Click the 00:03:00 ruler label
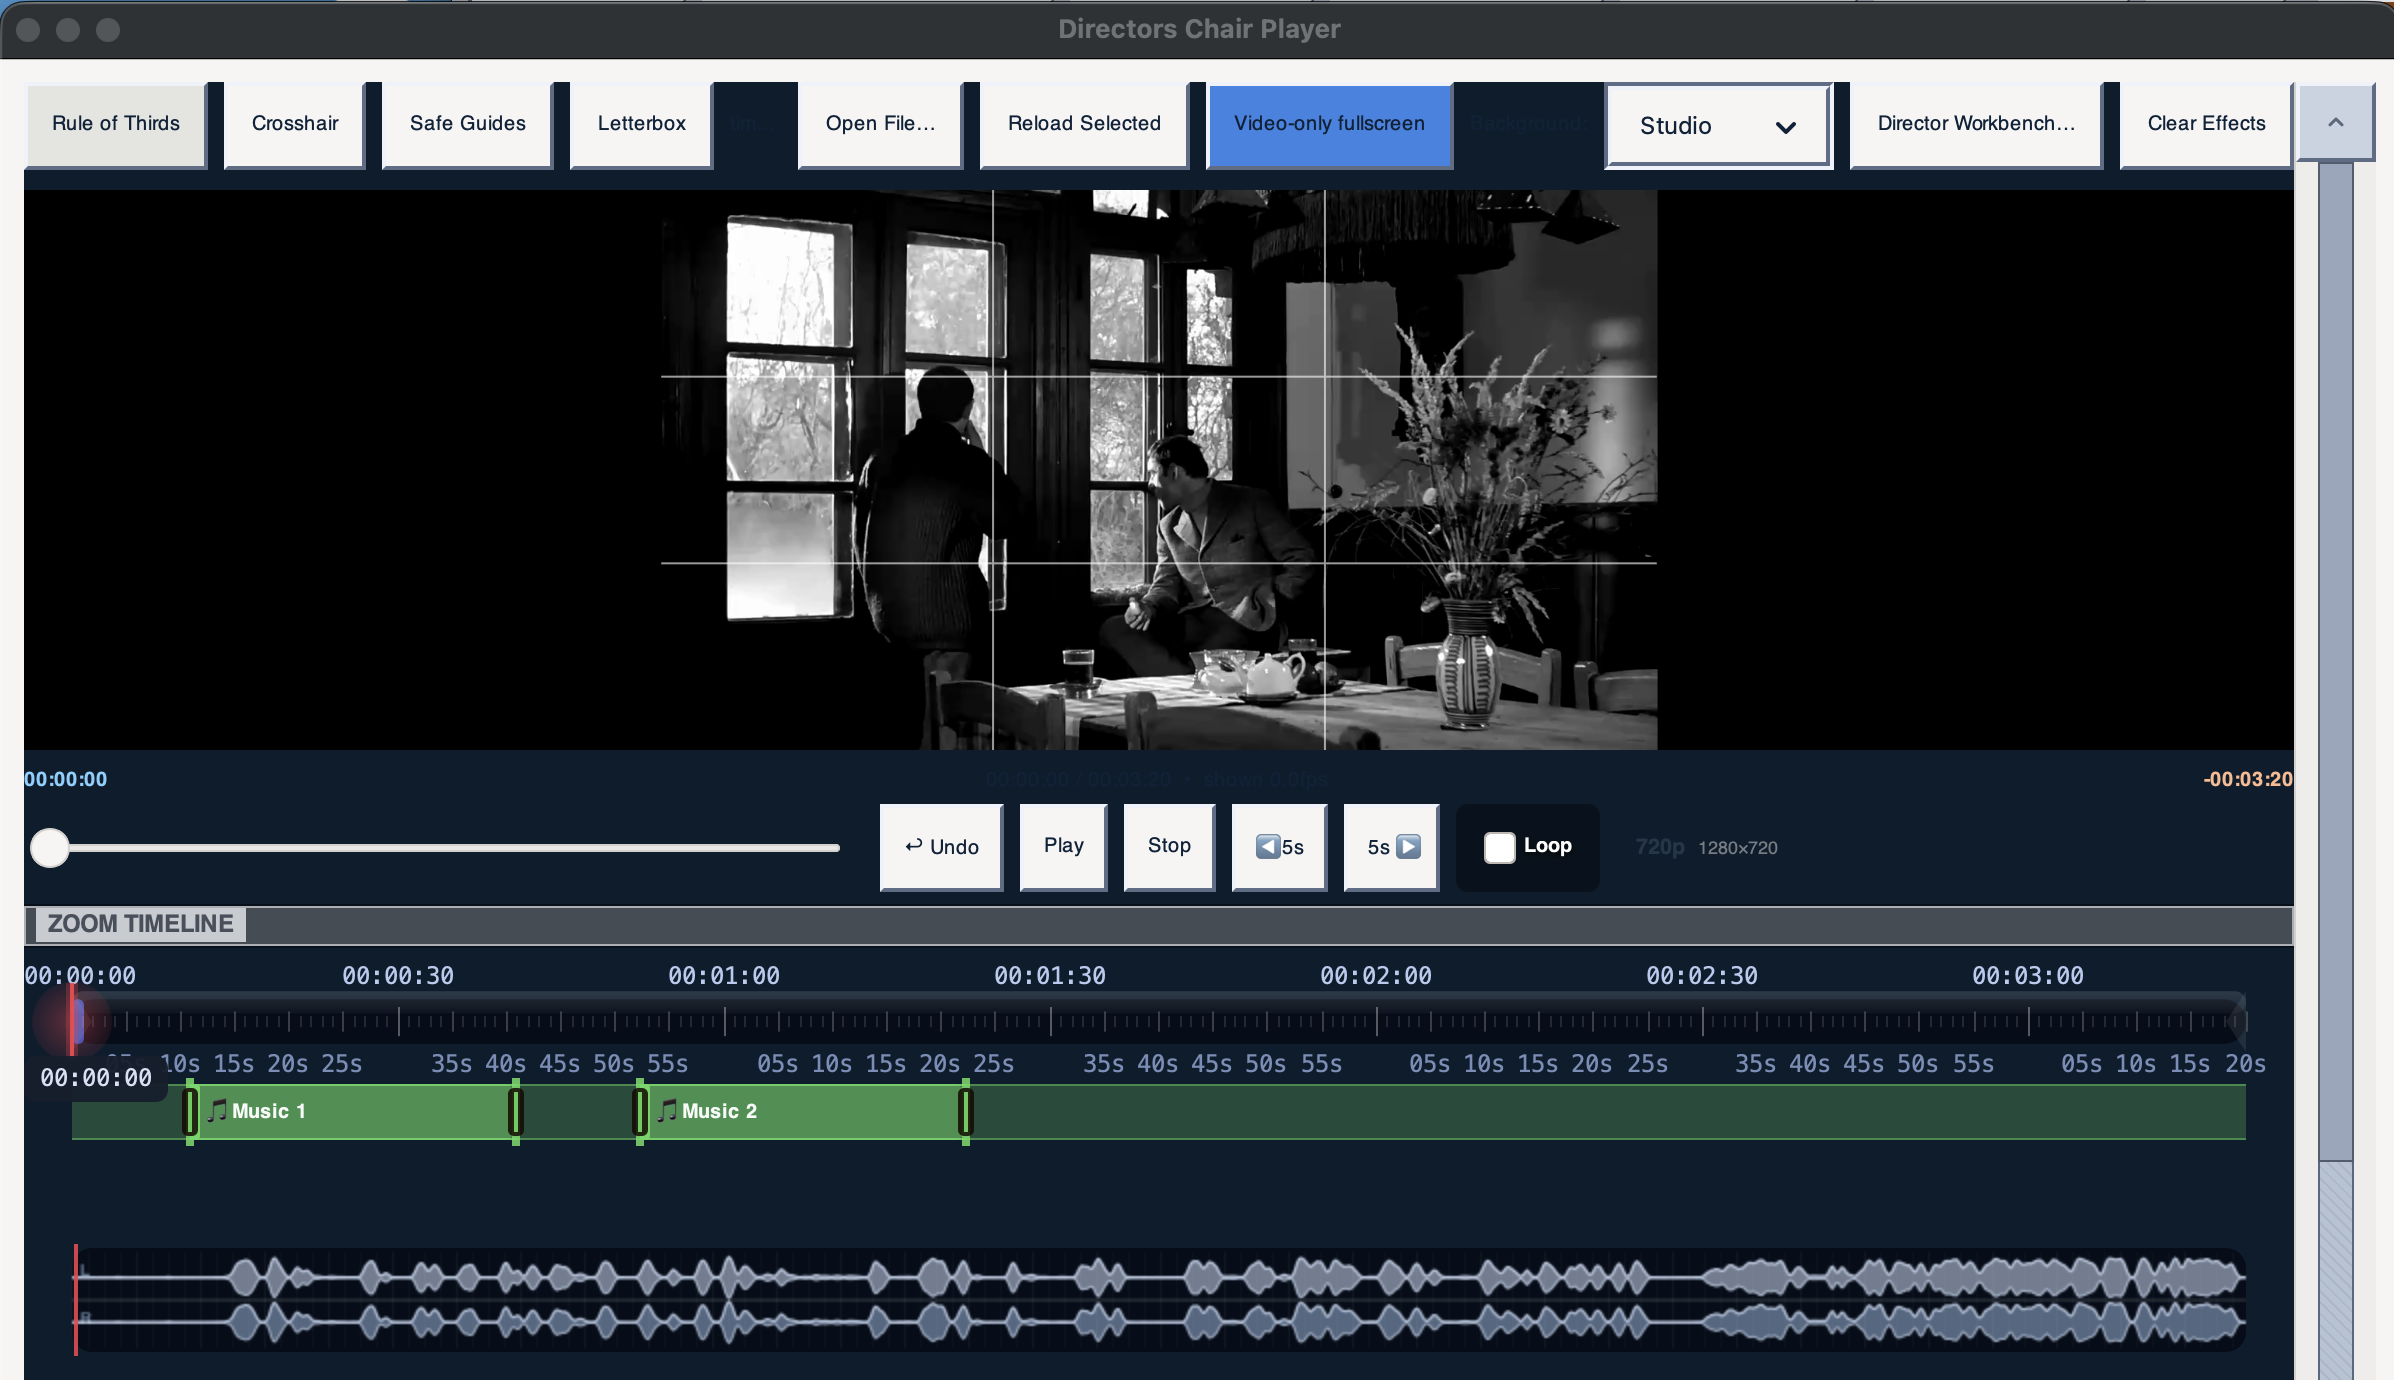 [x=2028, y=976]
